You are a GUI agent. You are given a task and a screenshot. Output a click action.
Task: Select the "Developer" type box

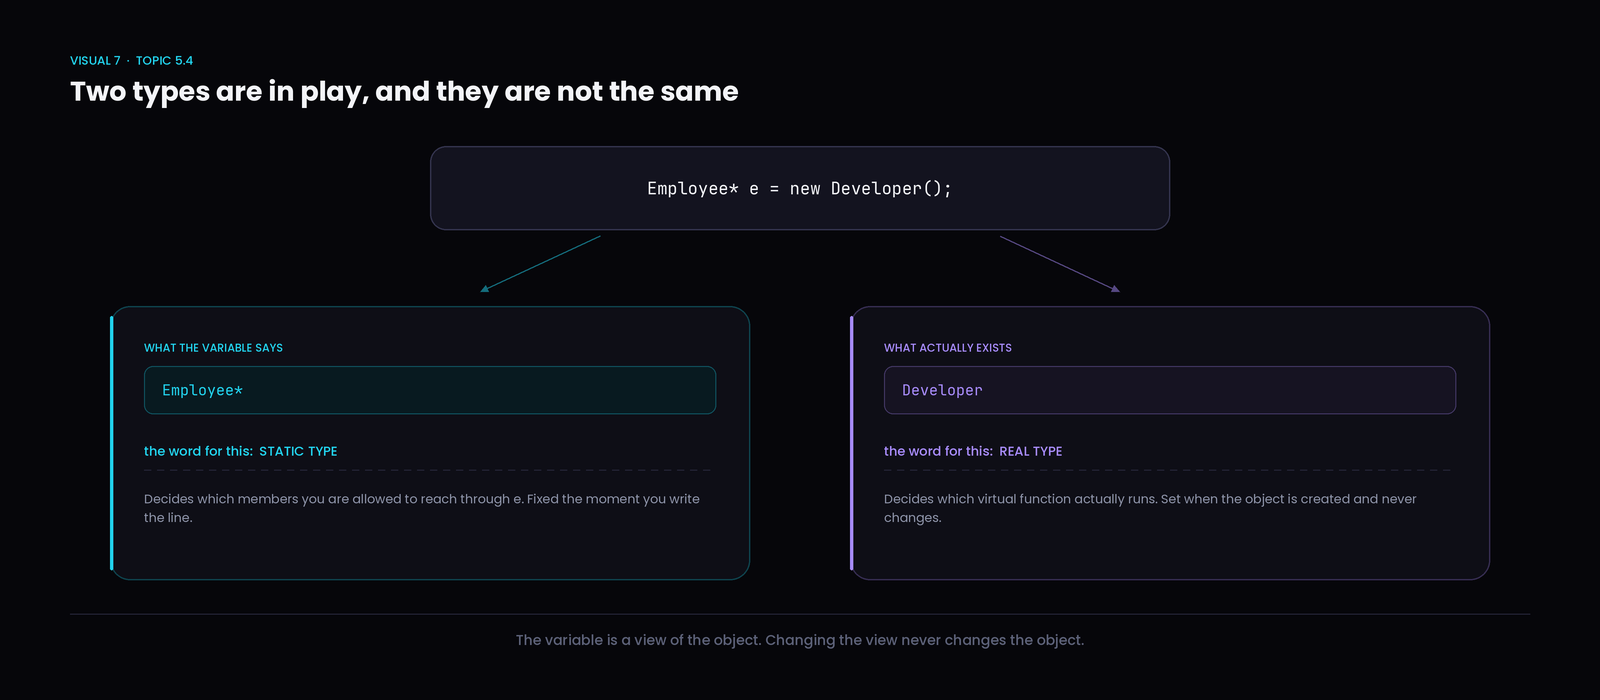click(x=1170, y=390)
